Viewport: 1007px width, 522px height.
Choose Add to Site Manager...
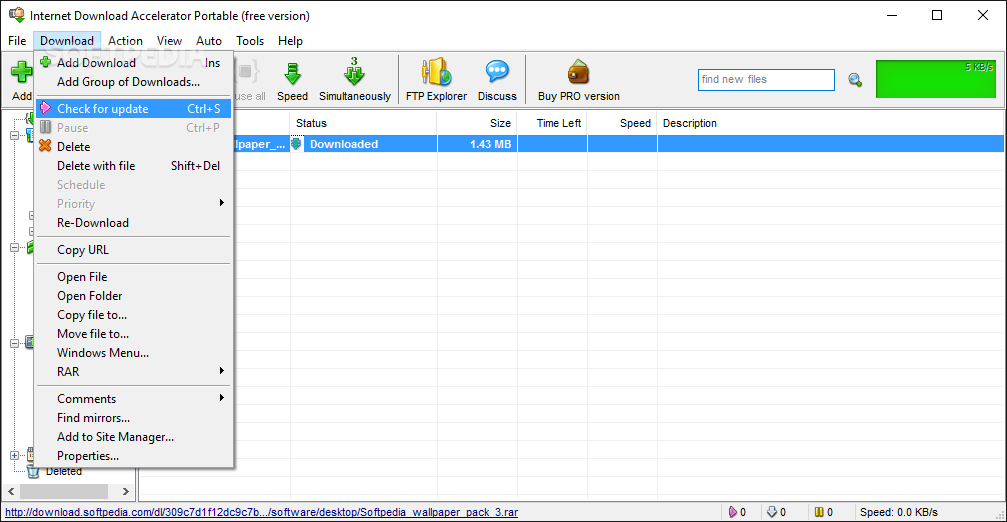pos(134,437)
